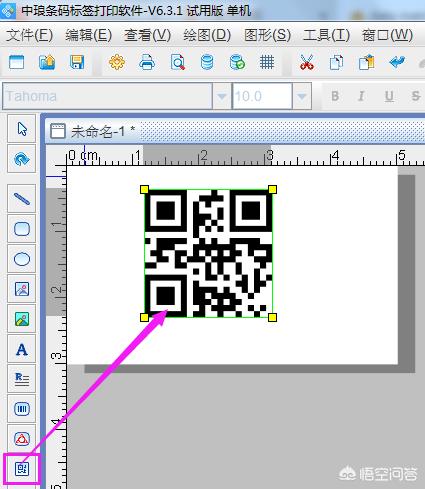Screen dimensions: 425x489
Task: Select the blue curved-arrow rotate tool
Action: coord(22,159)
